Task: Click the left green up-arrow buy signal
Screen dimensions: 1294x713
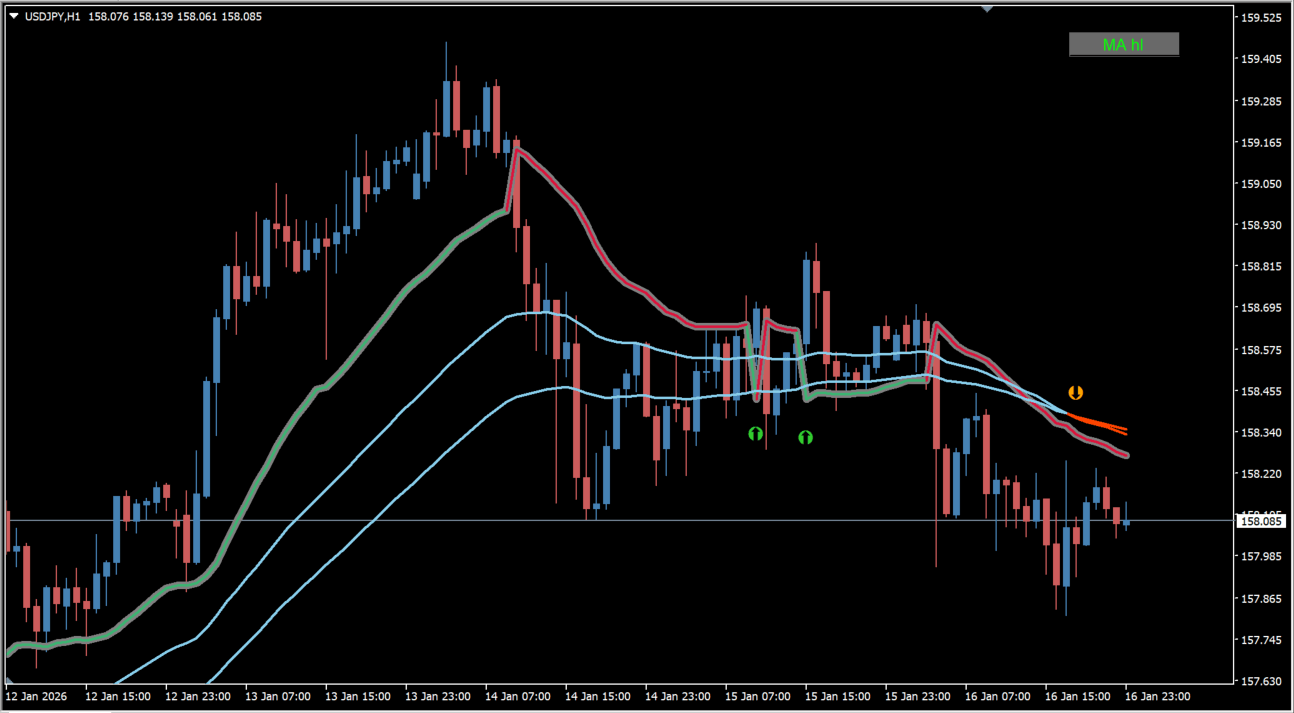Action: (x=756, y=433)
